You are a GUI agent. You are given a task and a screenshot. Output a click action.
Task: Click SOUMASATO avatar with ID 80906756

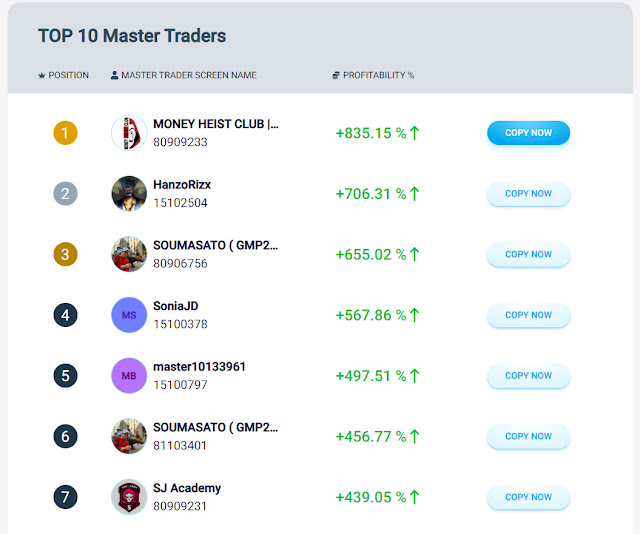(x=129, y=254)
